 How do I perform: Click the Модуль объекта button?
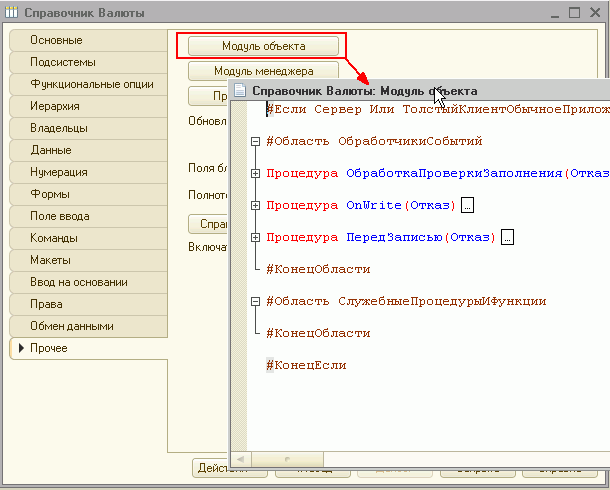pyautogui.click(x=263, y=46)
